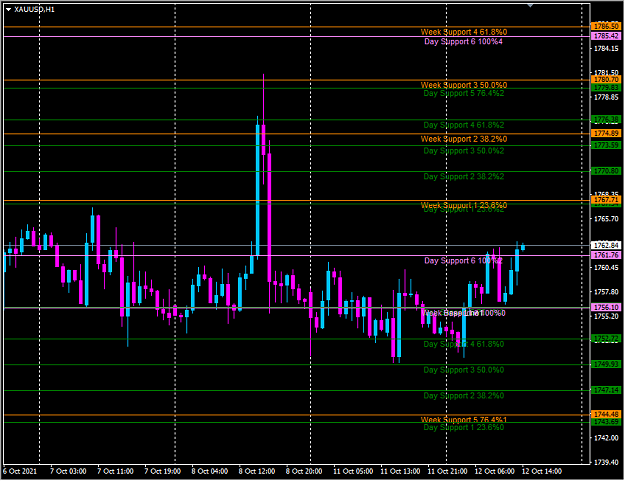The width and height of the screenshot is (625, 481).
Task: Select the 'Day Support 6 100%4' label
Action: [463, 41]
